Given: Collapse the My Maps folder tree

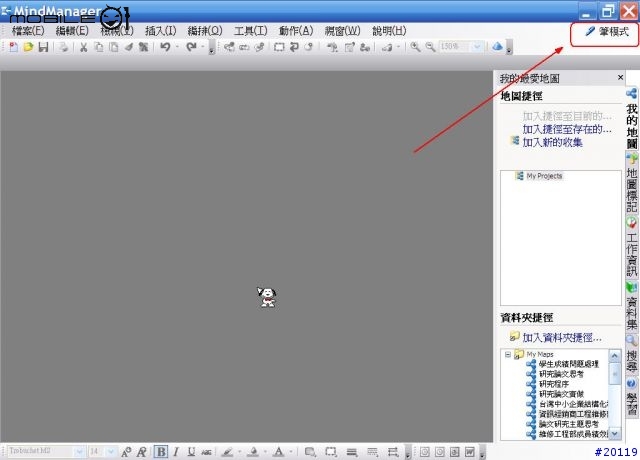Looking at the screenshot, I should click(508, 354).
